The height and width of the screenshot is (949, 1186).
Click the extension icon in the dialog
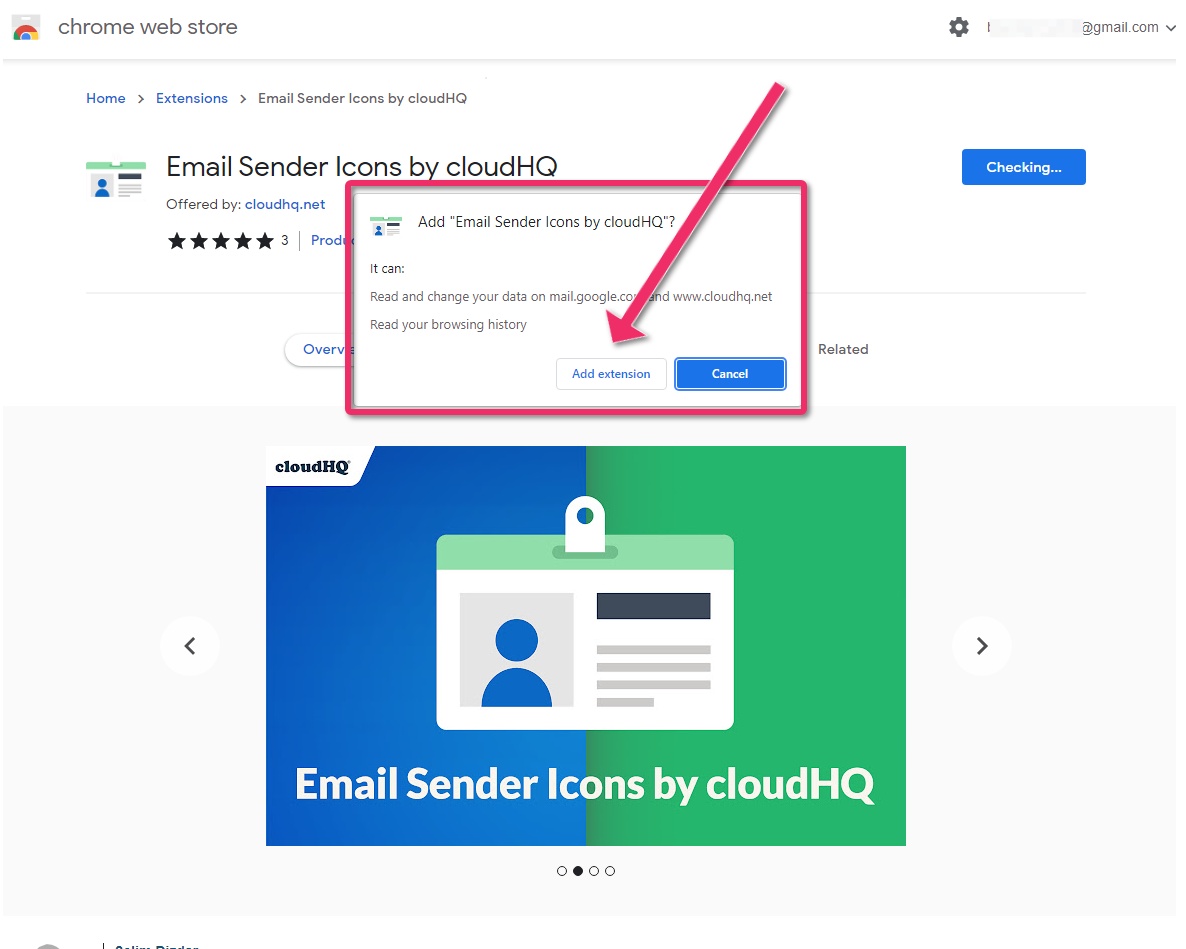pos(386,226)
